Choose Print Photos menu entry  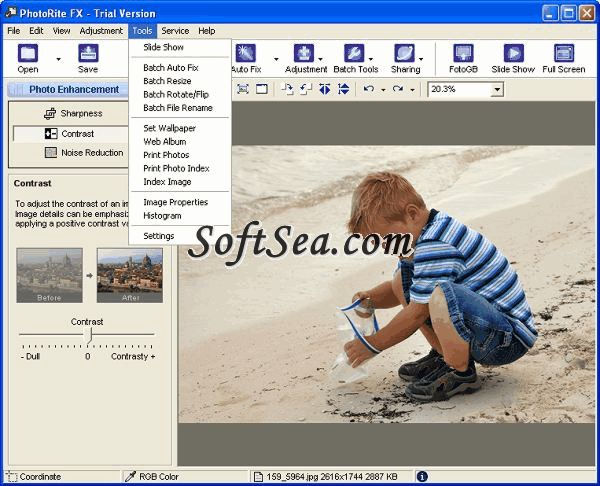coord(180,155)
